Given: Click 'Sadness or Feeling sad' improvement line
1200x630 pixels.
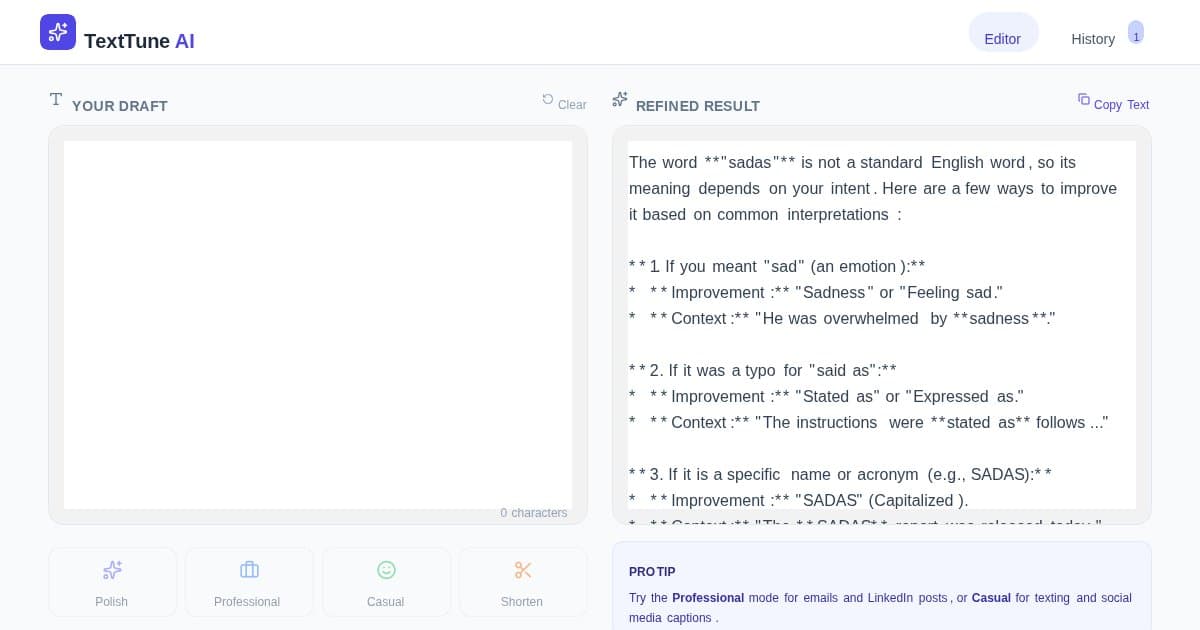Looking at the screenshot, I should [816, 292].
